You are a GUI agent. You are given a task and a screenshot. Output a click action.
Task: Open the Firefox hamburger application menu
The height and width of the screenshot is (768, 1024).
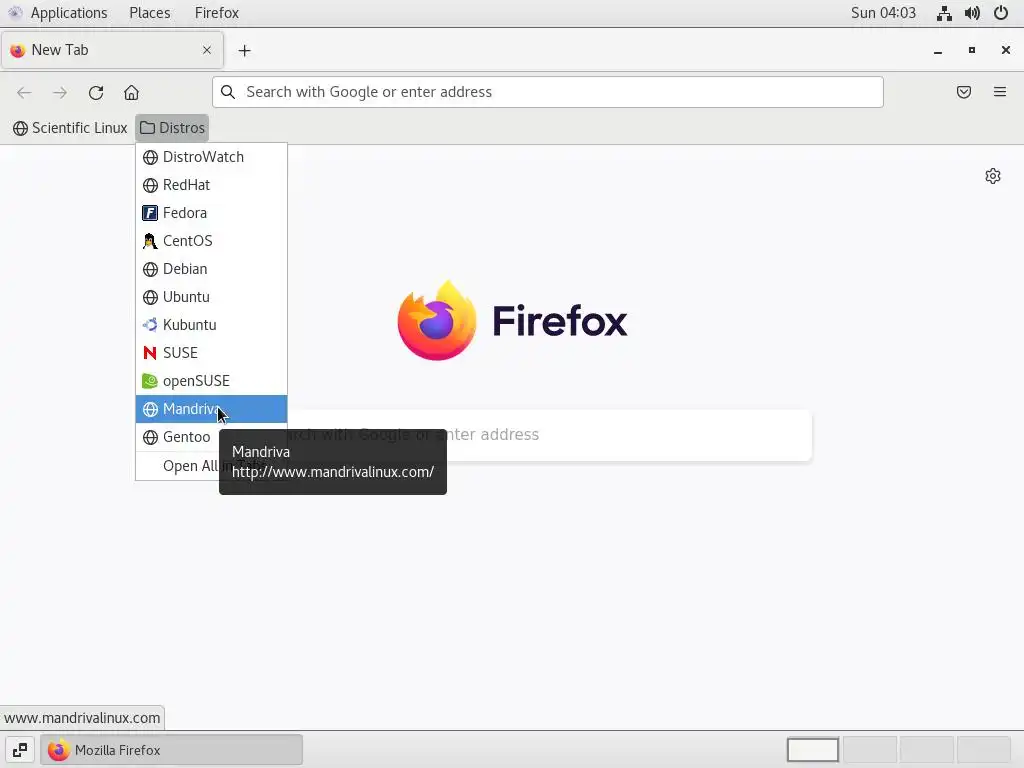[x=1000, y=92]
